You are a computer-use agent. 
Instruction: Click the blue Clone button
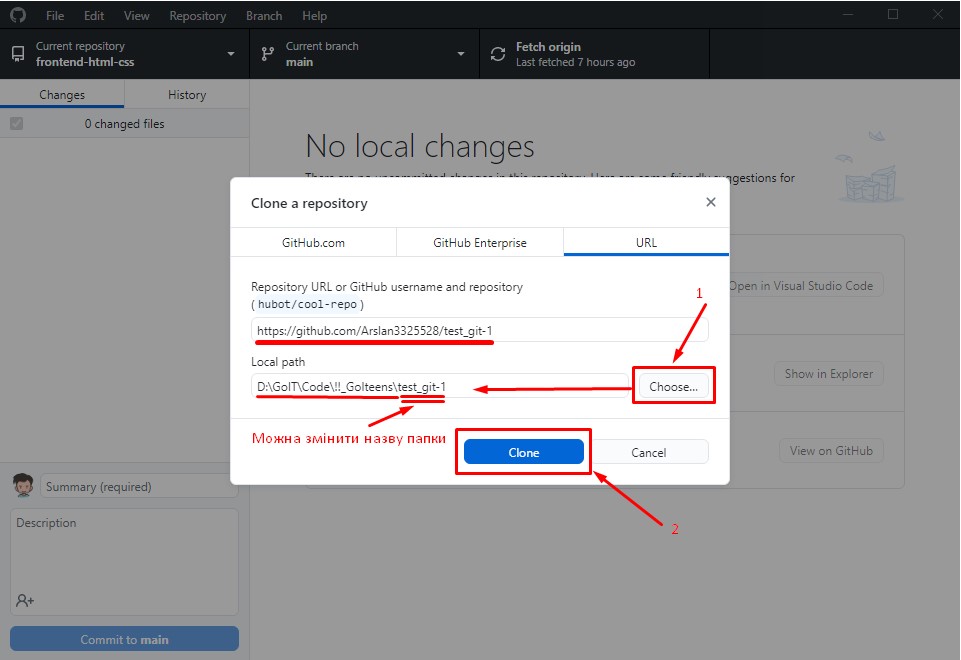(x=523, y=452)
